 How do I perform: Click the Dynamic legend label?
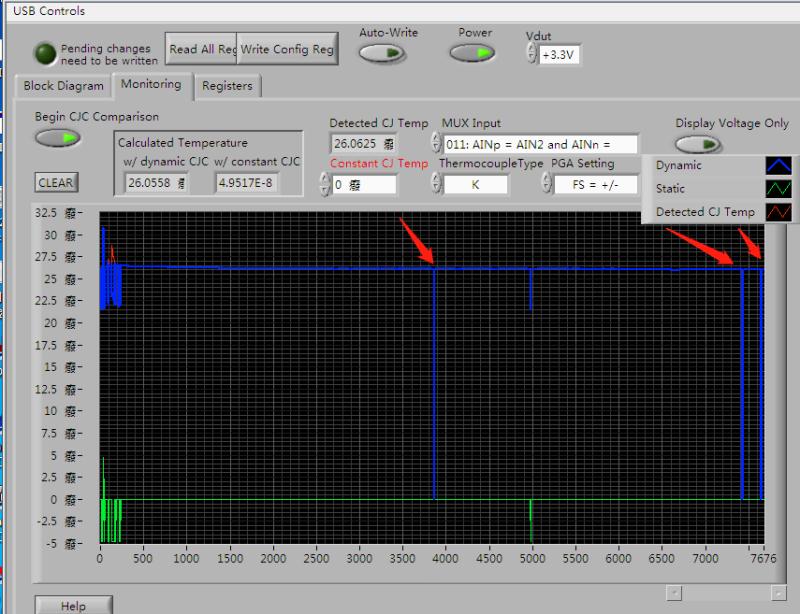679,165
